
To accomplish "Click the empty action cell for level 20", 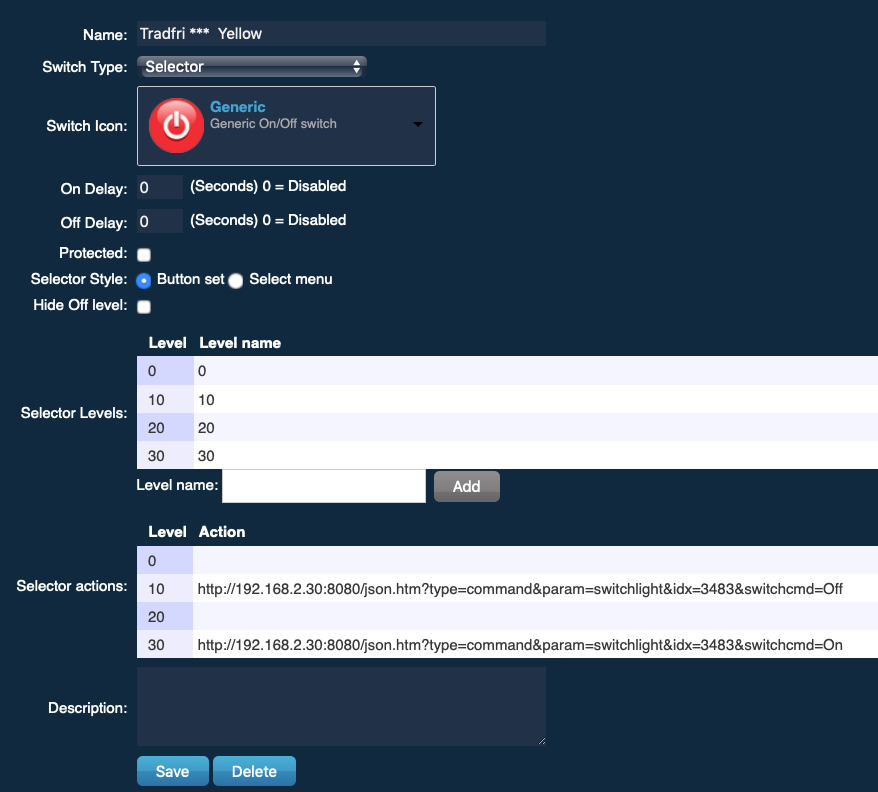I will (535, 616).
